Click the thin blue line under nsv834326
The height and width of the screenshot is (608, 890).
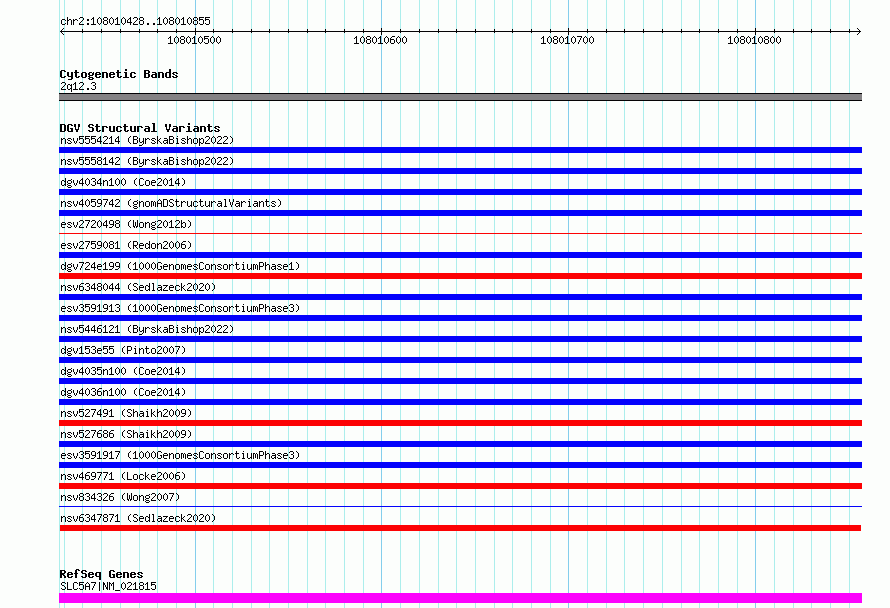click(x=460, y=506)
